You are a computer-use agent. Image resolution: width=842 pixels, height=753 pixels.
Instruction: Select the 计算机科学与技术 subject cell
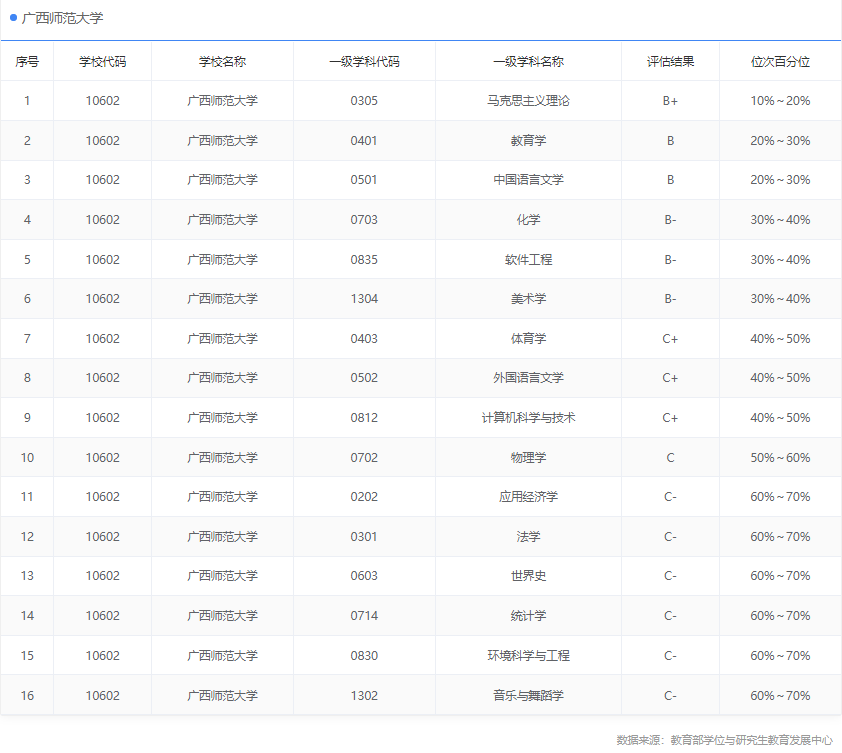(x=528, y=418)
